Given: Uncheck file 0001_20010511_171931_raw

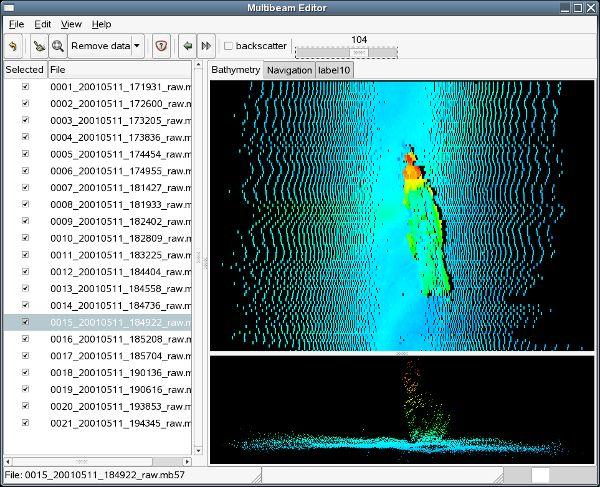Looking at the screenshot, I should [25, 87].
